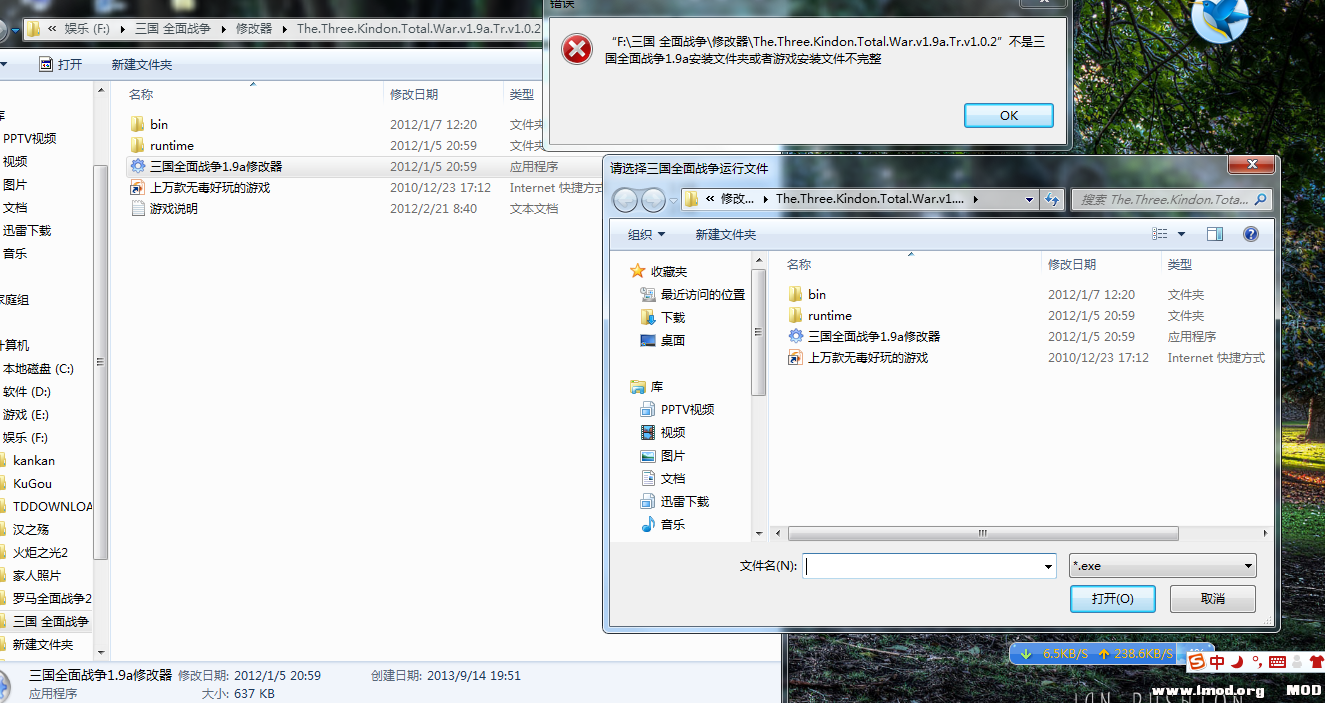Open the 组织 menu in the dialog
This screenshot has height=703, width=1325.
pyautogui.click(x=645, y=233)
